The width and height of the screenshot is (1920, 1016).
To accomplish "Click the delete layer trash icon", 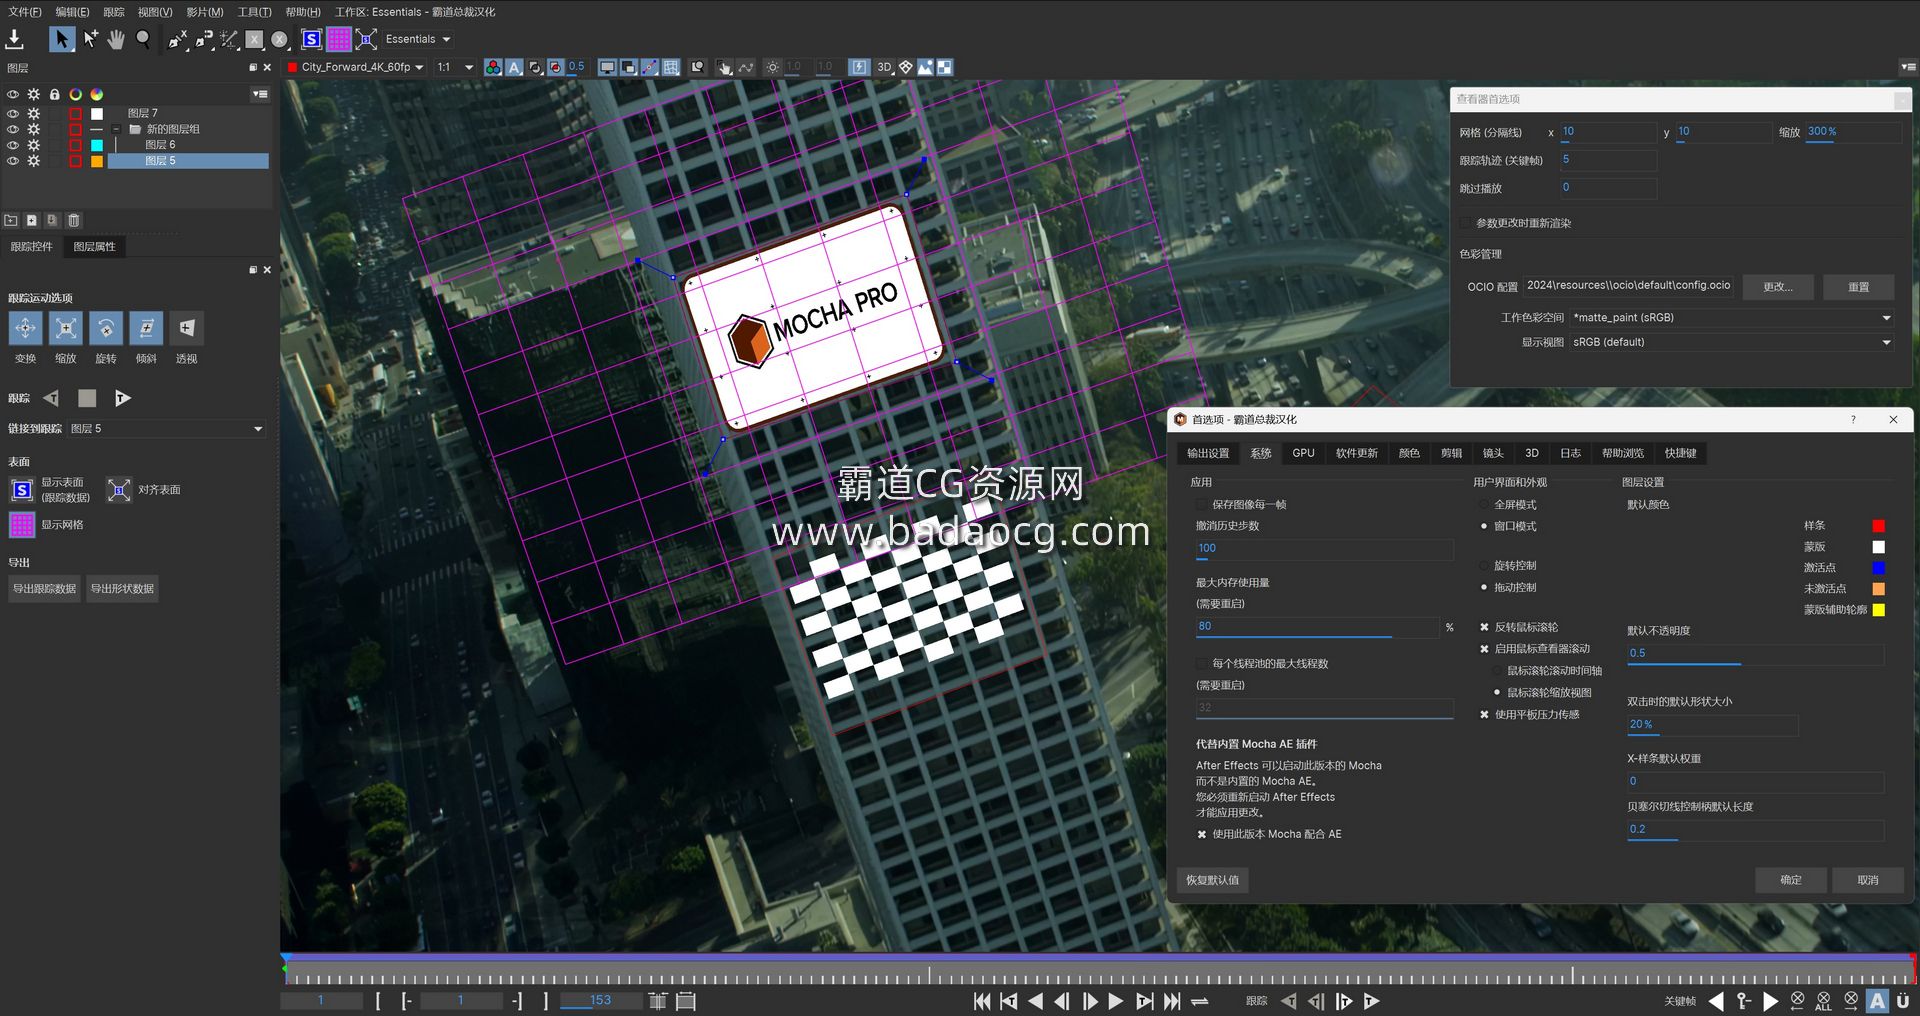I will 73,220.
